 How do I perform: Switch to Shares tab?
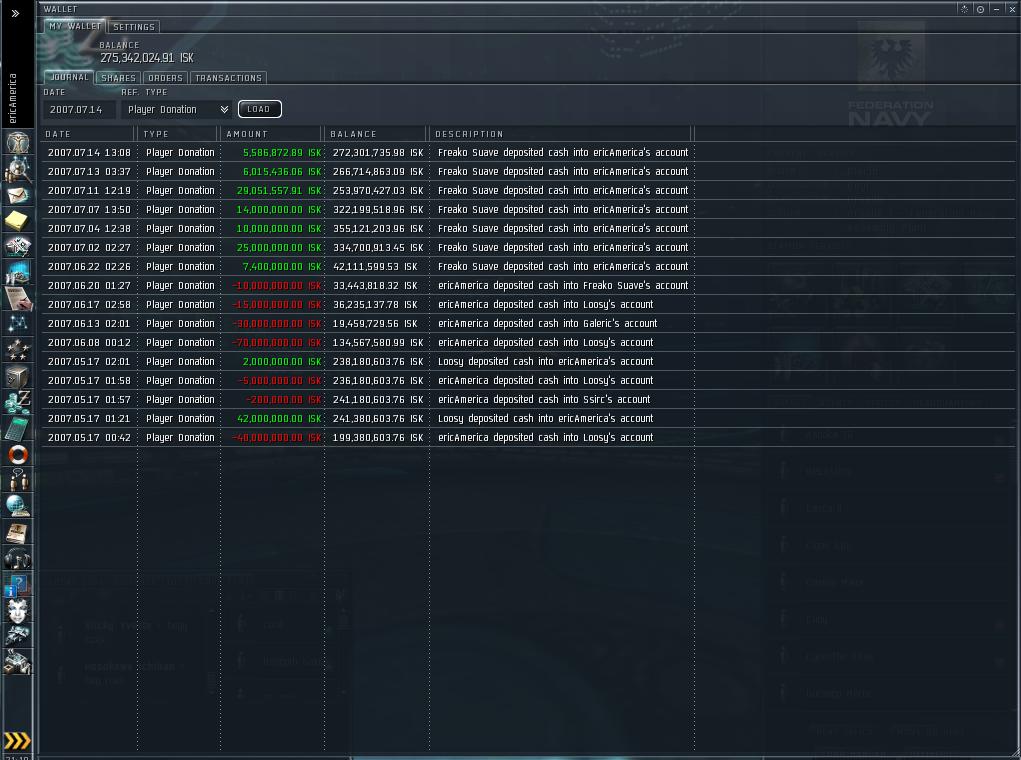coord(119,77)
